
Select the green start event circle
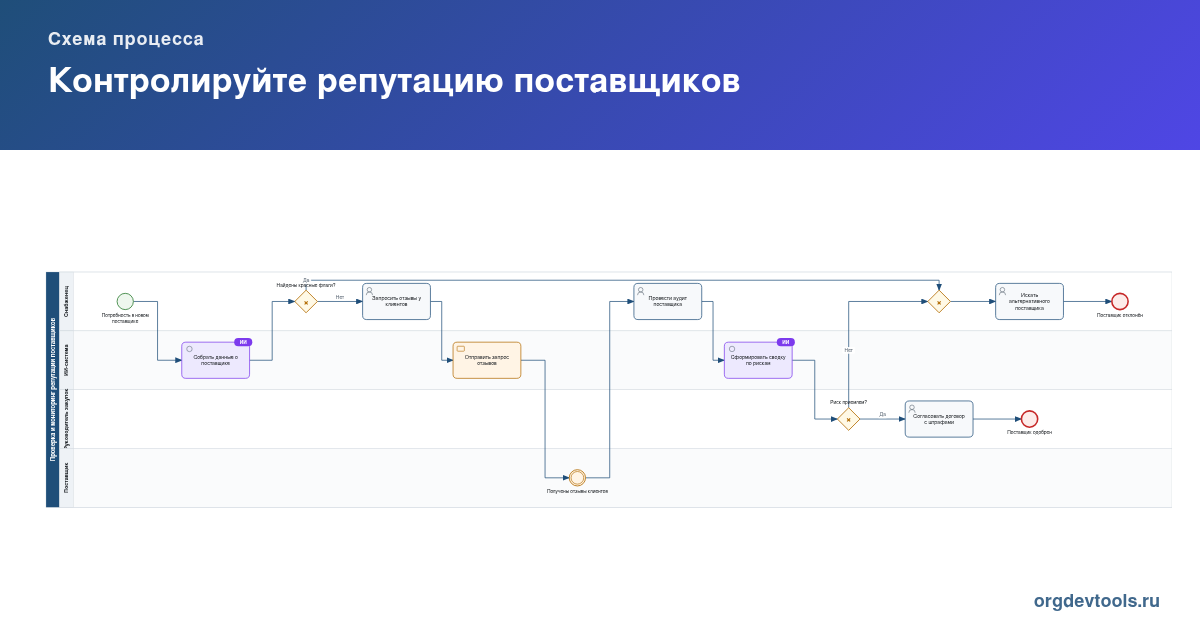click(x=125, y=301)
